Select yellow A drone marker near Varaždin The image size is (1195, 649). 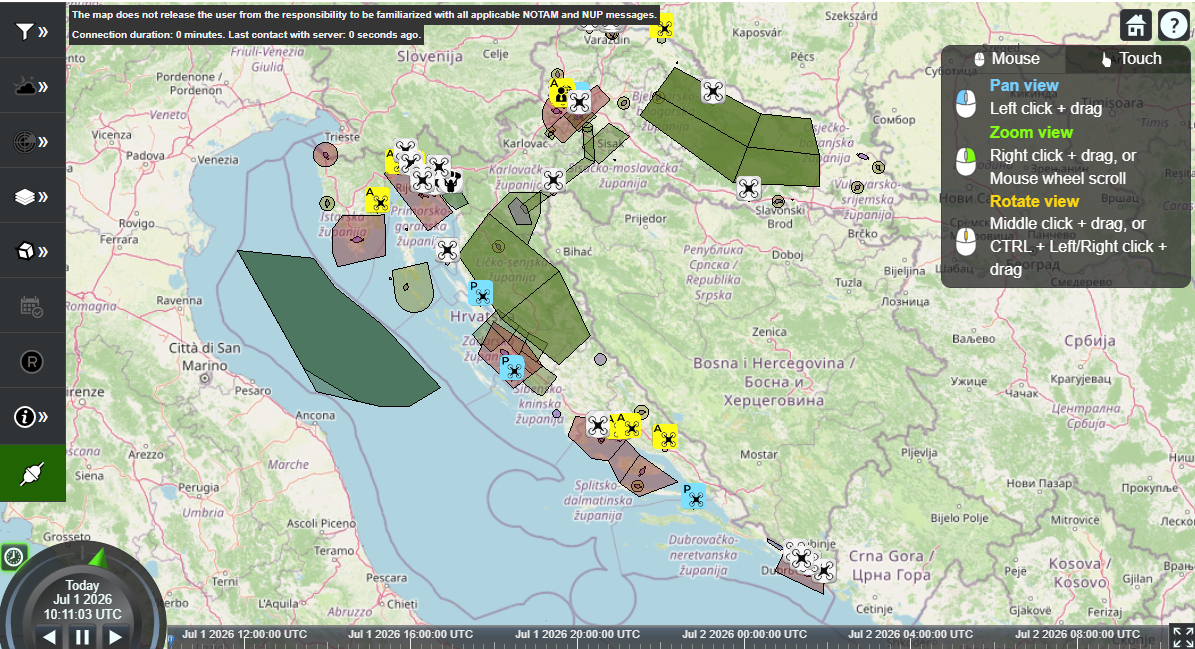662,27
